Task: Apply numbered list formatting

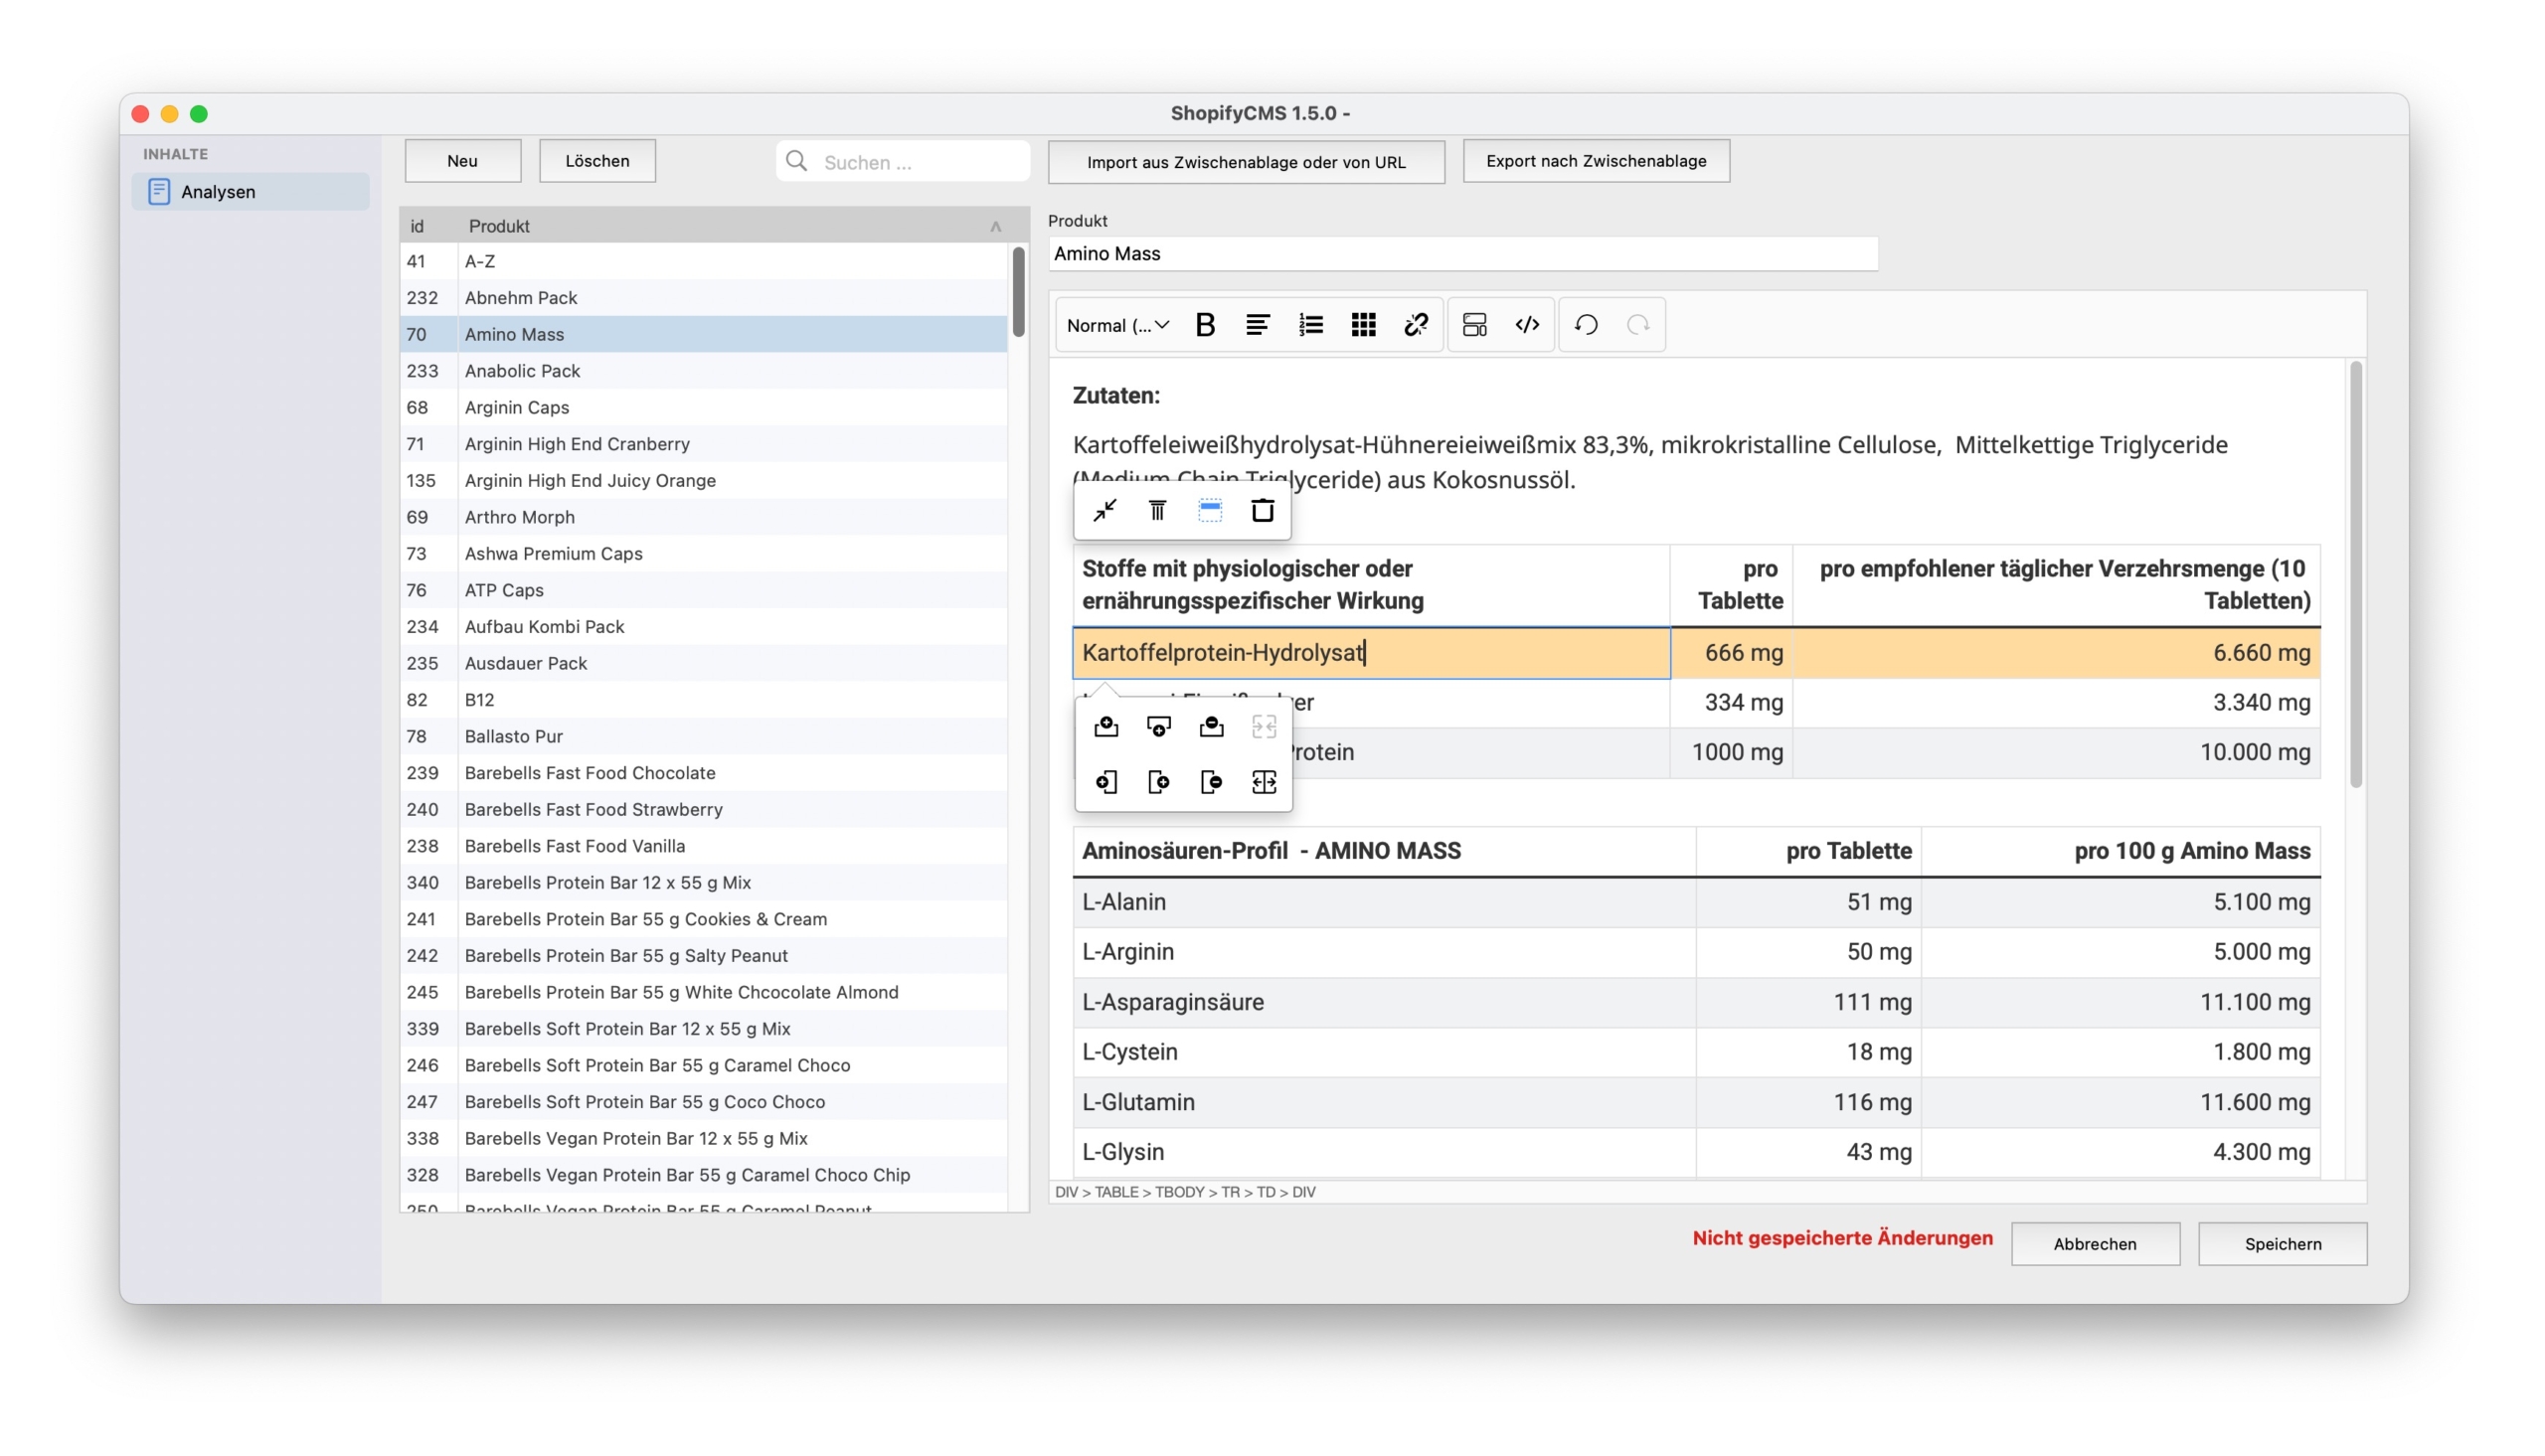Action: [1311, 324]
